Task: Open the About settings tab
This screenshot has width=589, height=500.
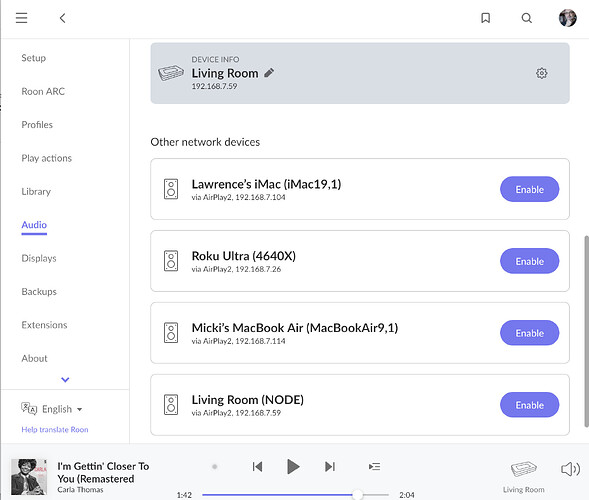Action: click(x=34, y=358)
